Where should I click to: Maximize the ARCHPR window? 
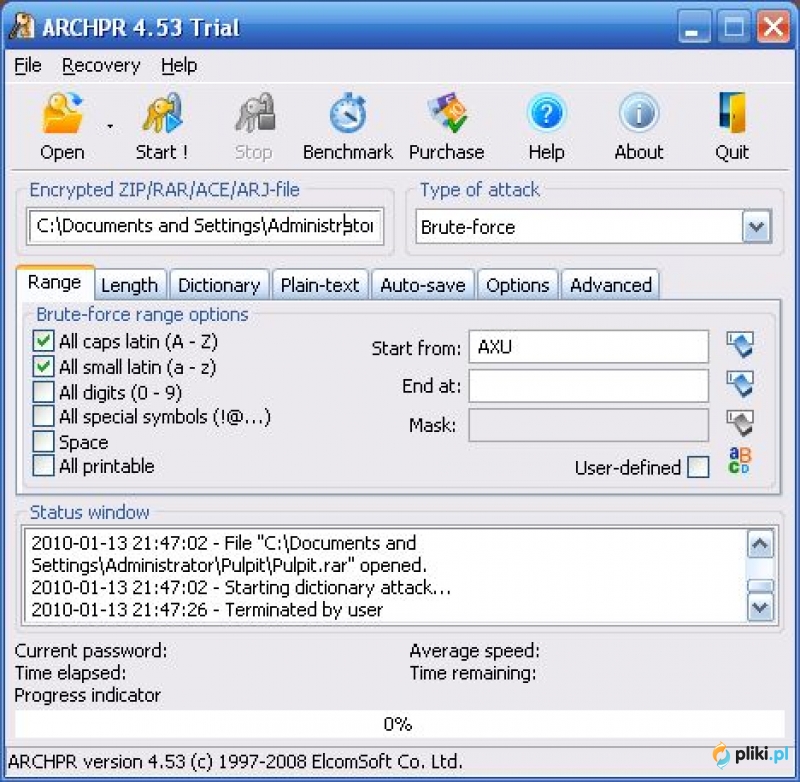point(734,27)
